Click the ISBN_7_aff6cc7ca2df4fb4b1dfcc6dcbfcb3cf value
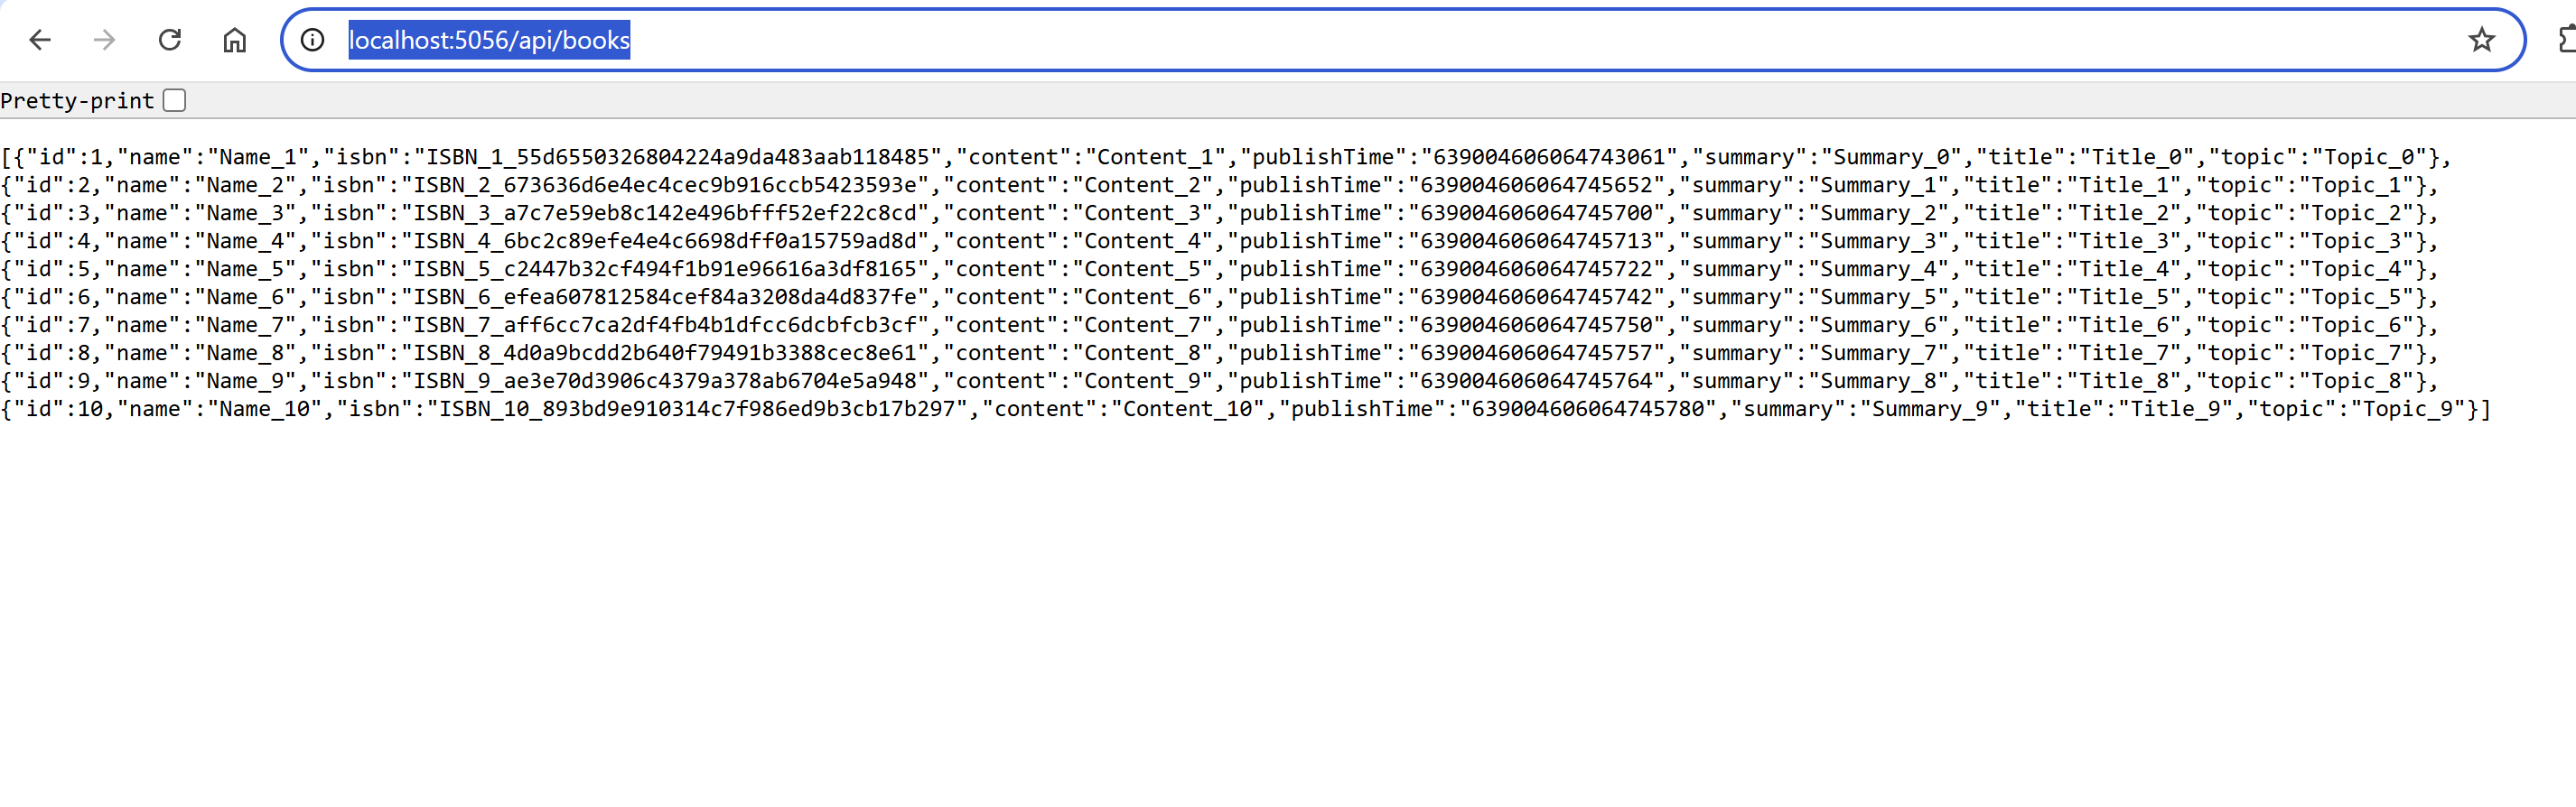 (666, 325)
